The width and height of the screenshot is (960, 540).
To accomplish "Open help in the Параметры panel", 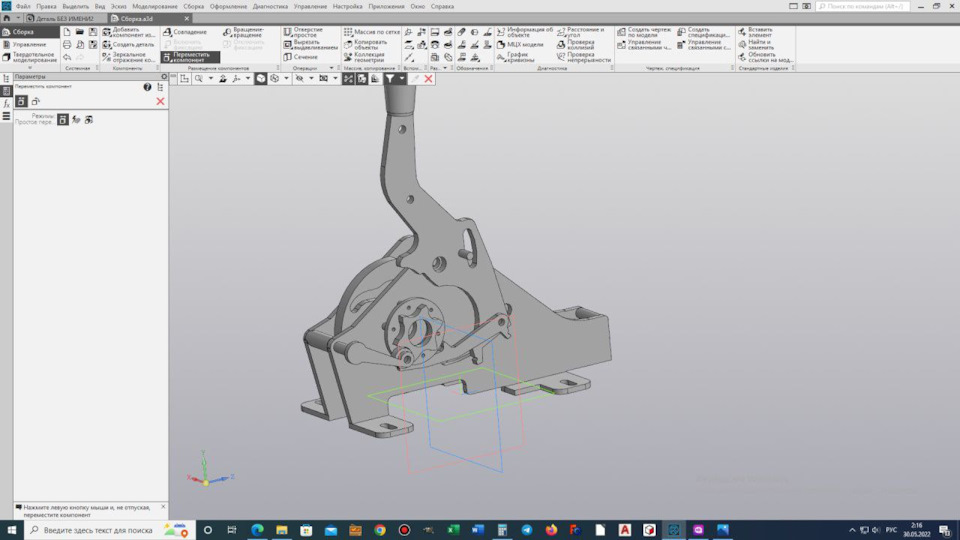I will (147, 87).
